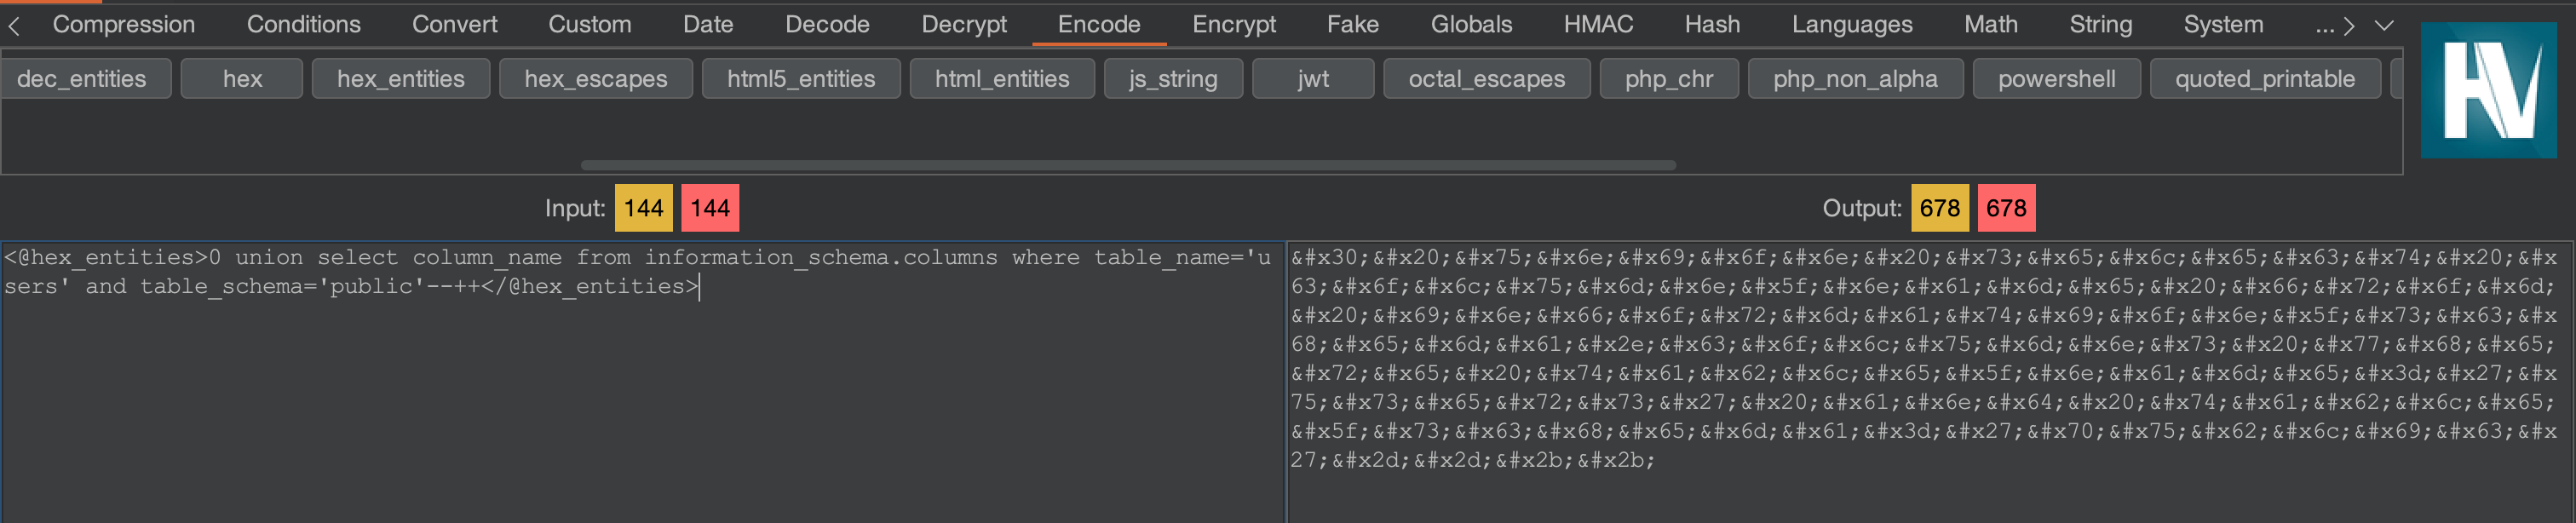This screenshot has height=523, width=2576.
Task: Click the horizontal scrollbar under tag buttons
Action: point(1127,165)
